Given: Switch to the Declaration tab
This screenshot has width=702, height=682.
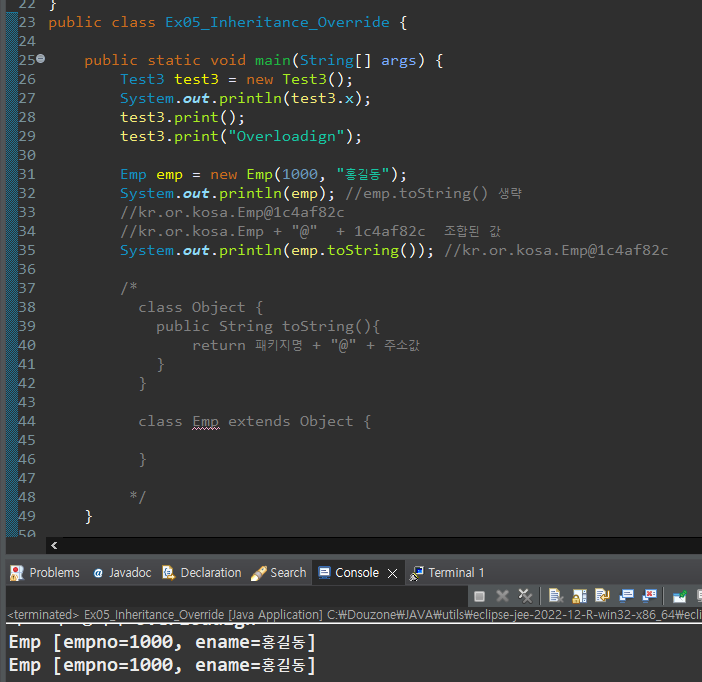Looking at the screenshot, I should 202,573.
